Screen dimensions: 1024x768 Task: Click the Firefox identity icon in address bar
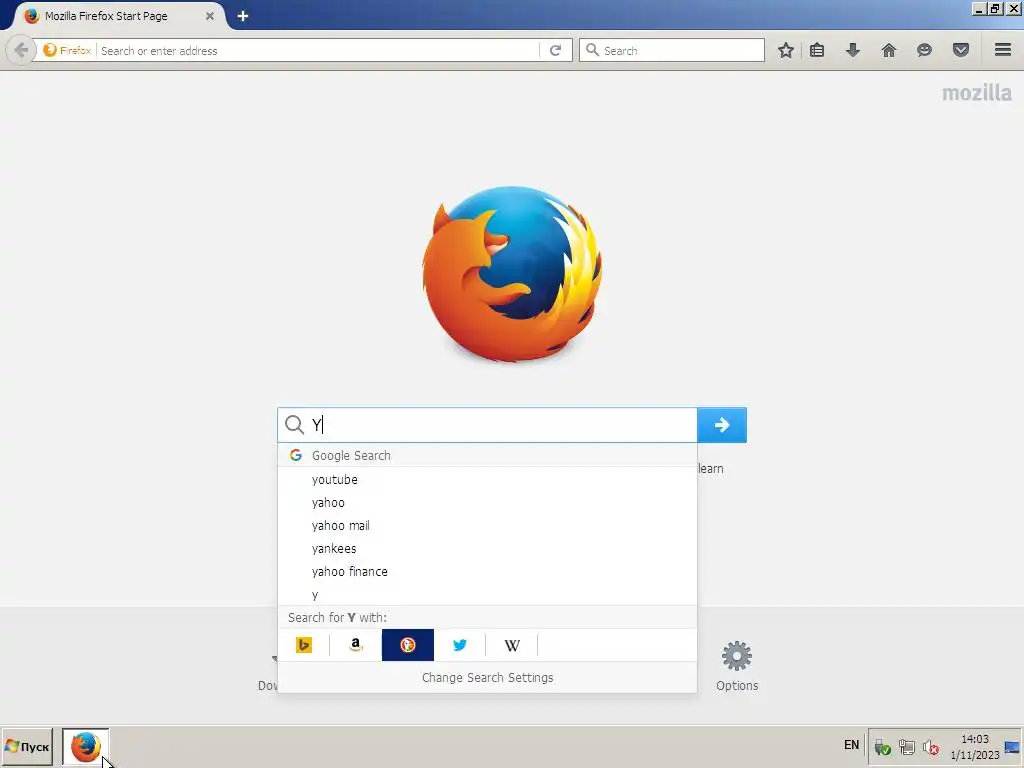(x=67, y=50)
